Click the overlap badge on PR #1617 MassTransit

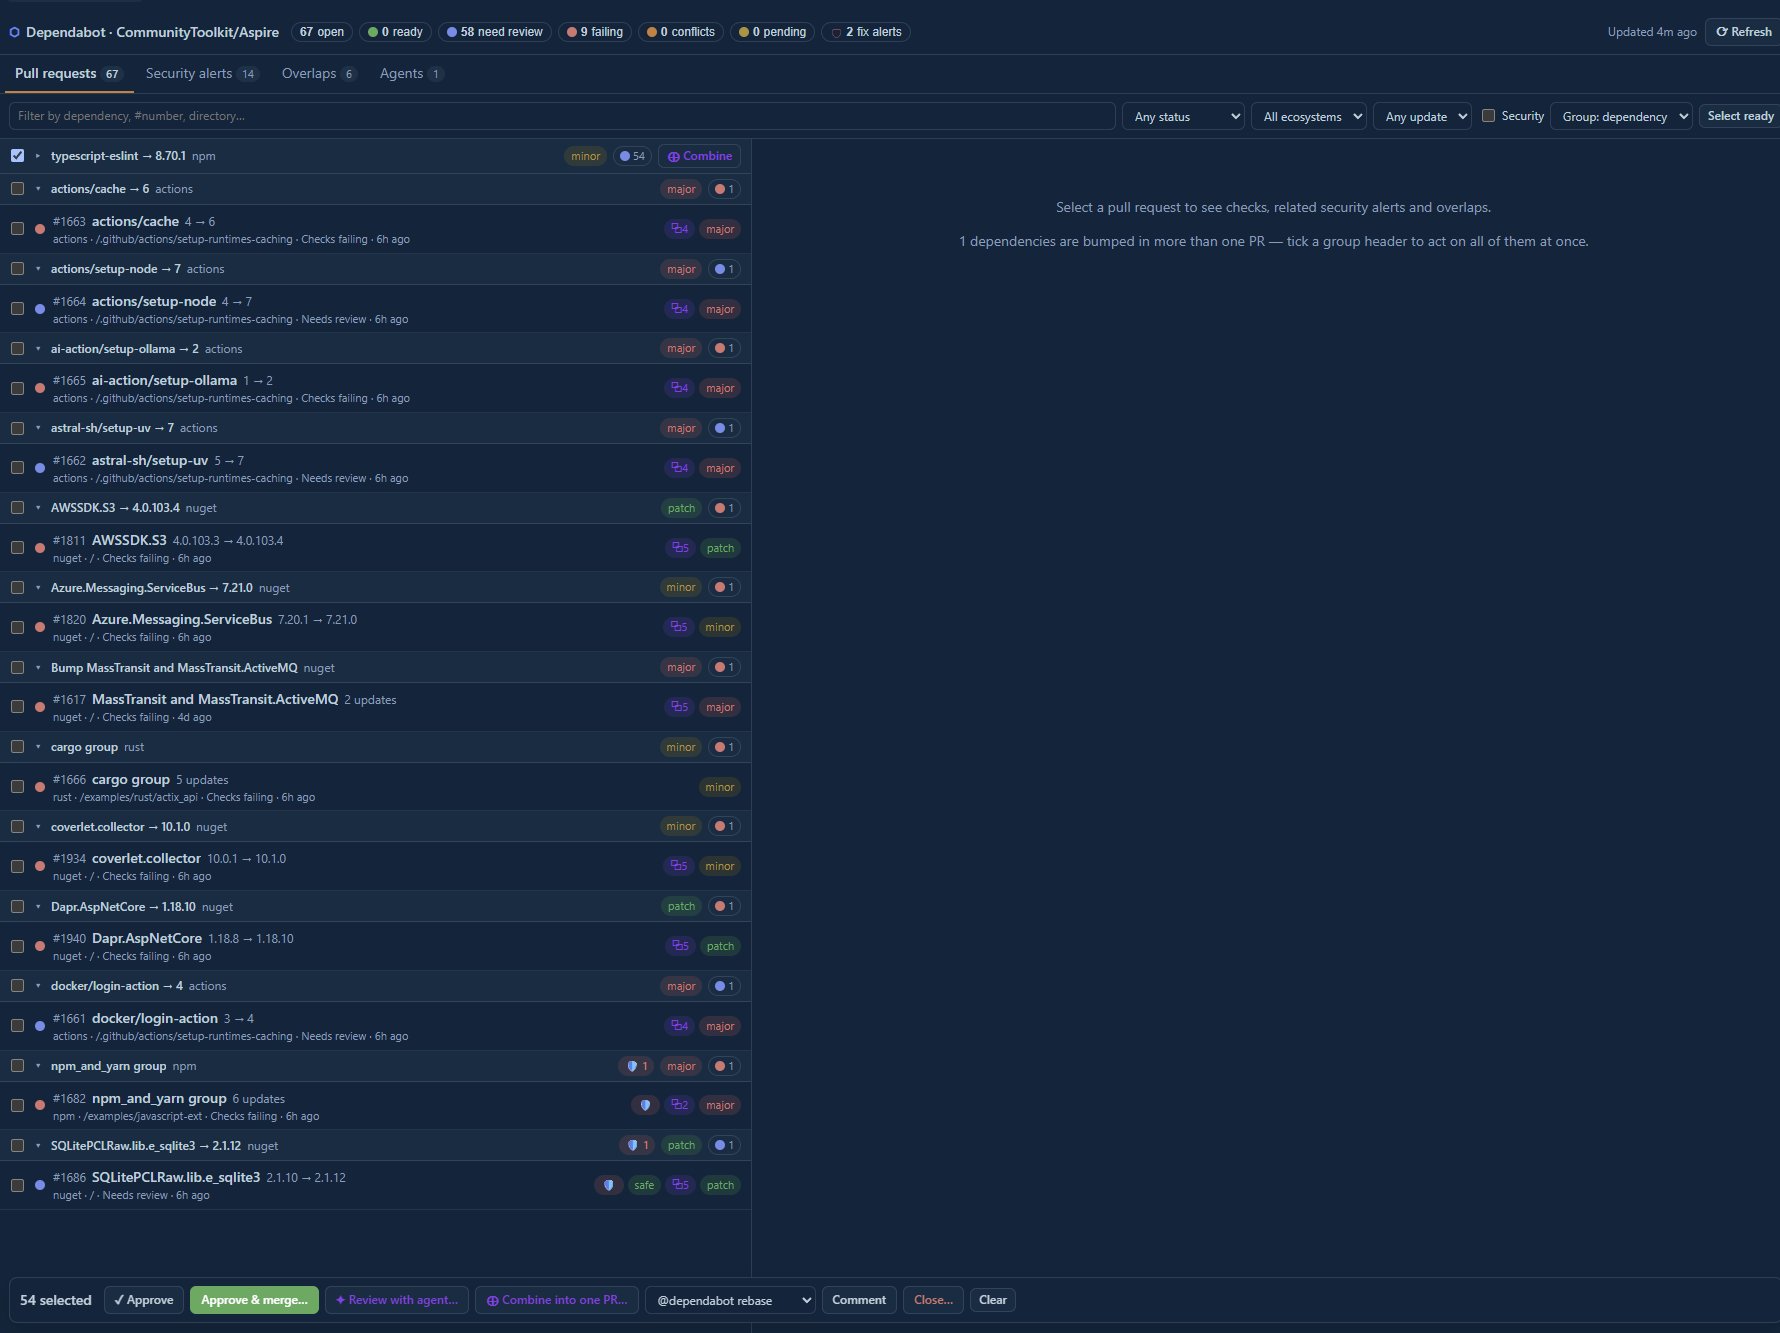[679, 707]
